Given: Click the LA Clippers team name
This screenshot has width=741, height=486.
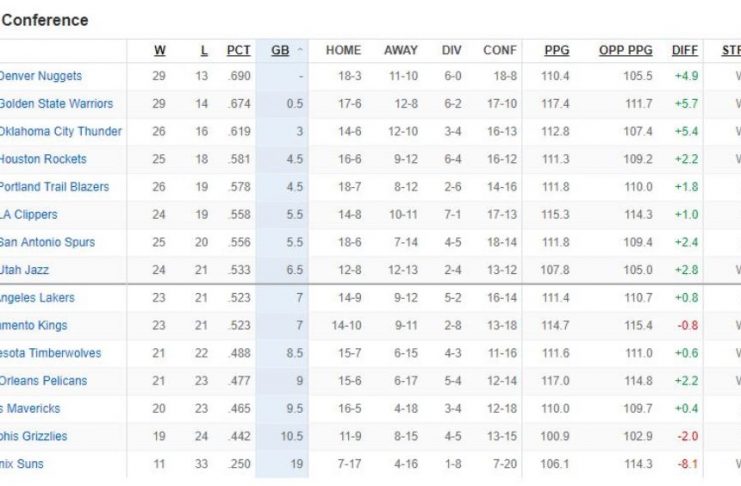Looking at the screenshot, I should [x=29, y=214].
